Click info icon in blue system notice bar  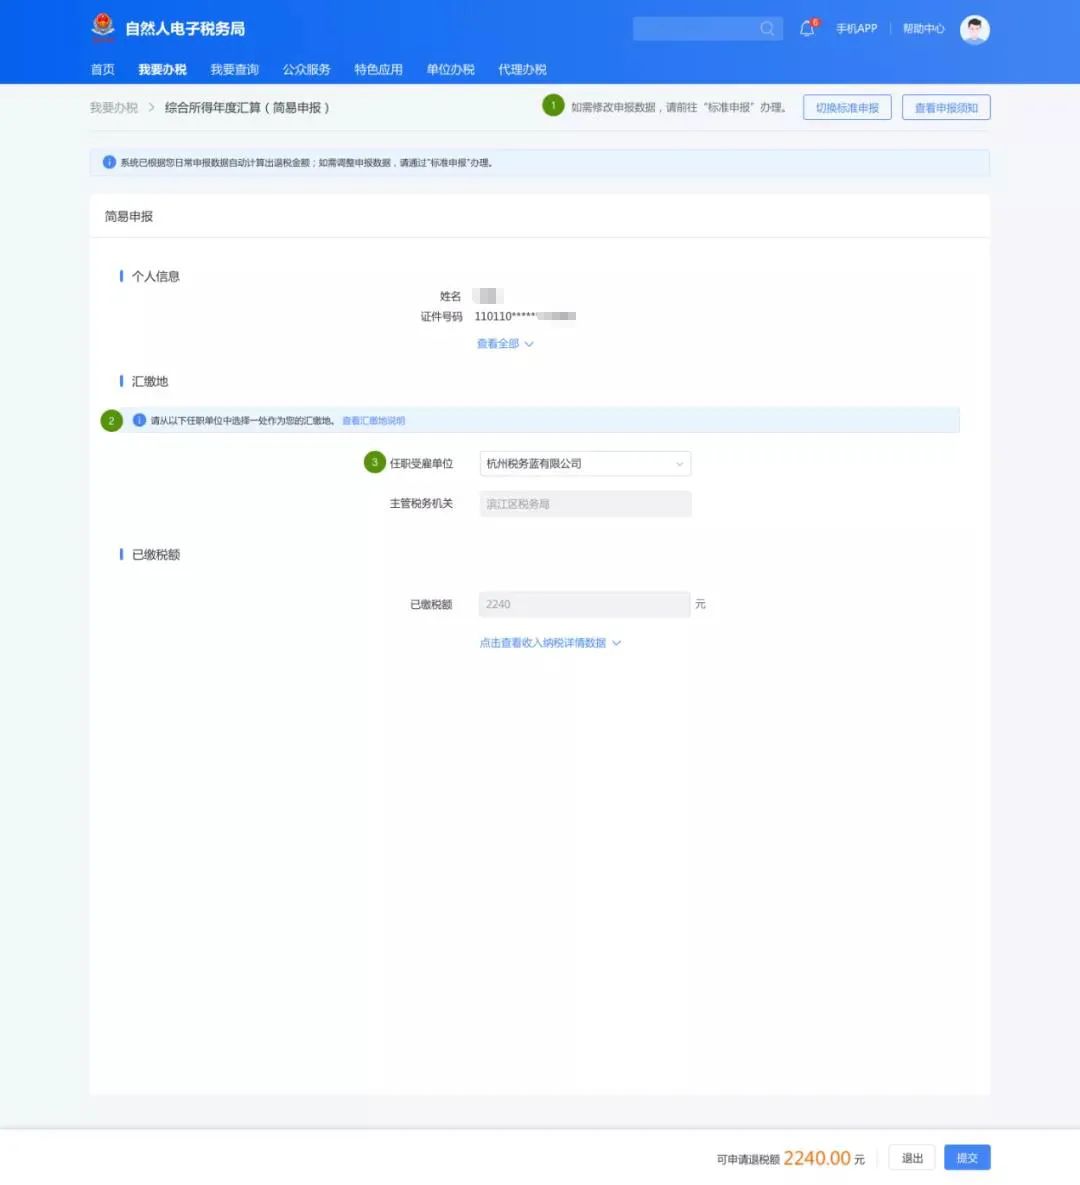(x=109, y=162)
